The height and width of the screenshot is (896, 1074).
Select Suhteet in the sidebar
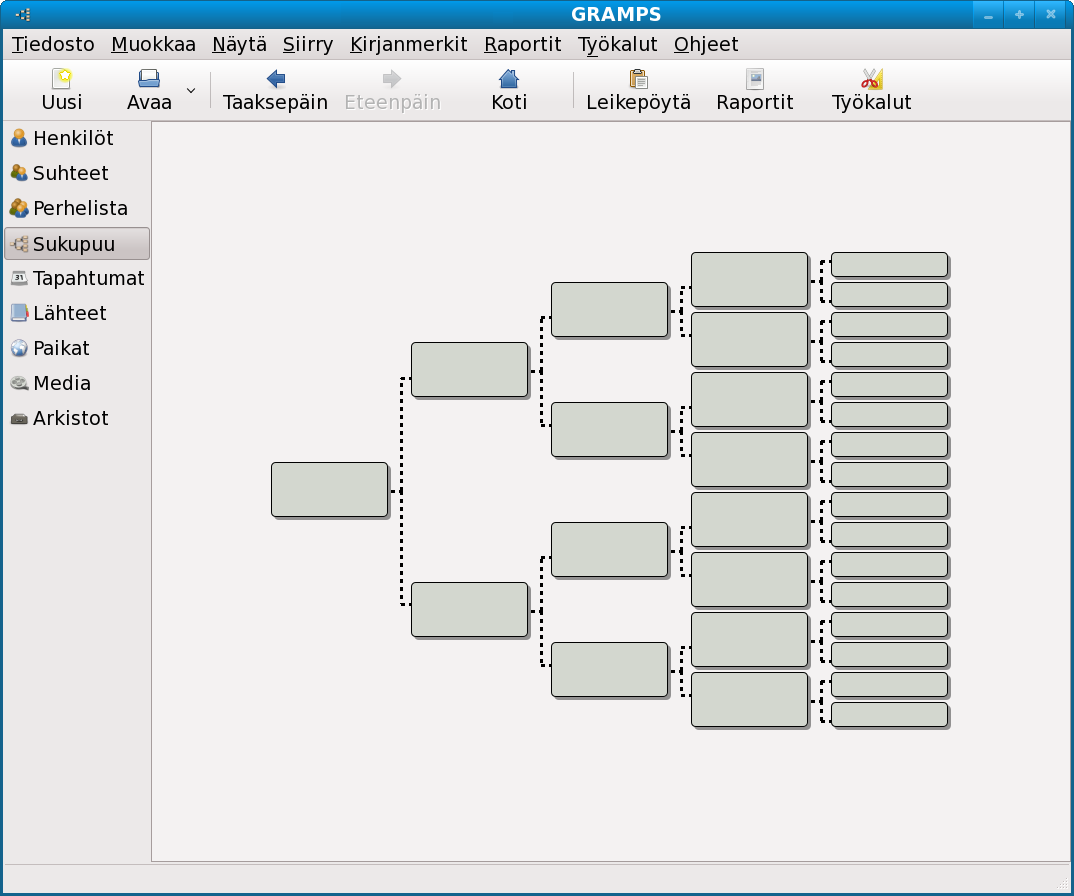tap(70, 173)
